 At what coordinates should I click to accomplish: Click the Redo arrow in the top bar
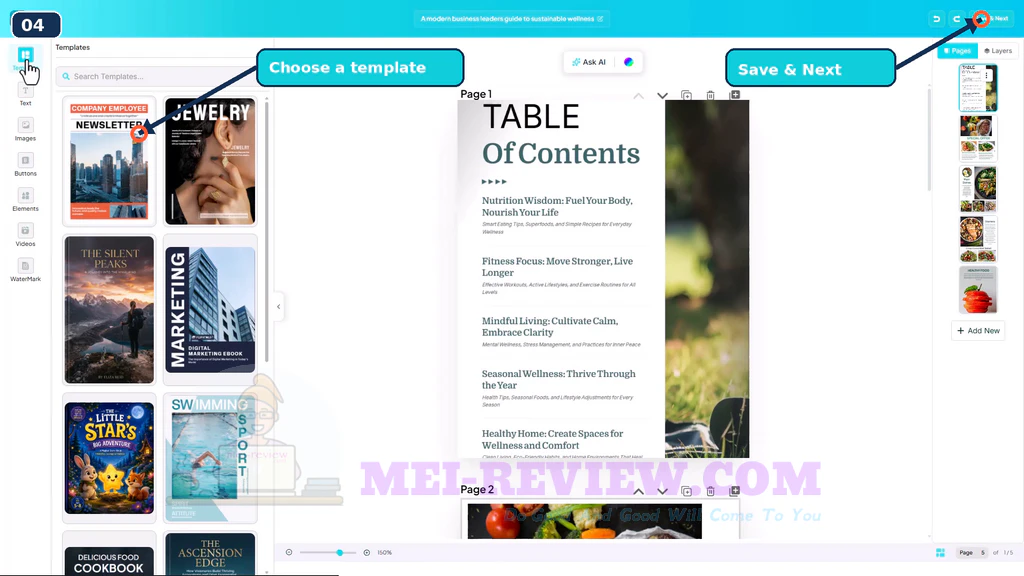(956, 19)
